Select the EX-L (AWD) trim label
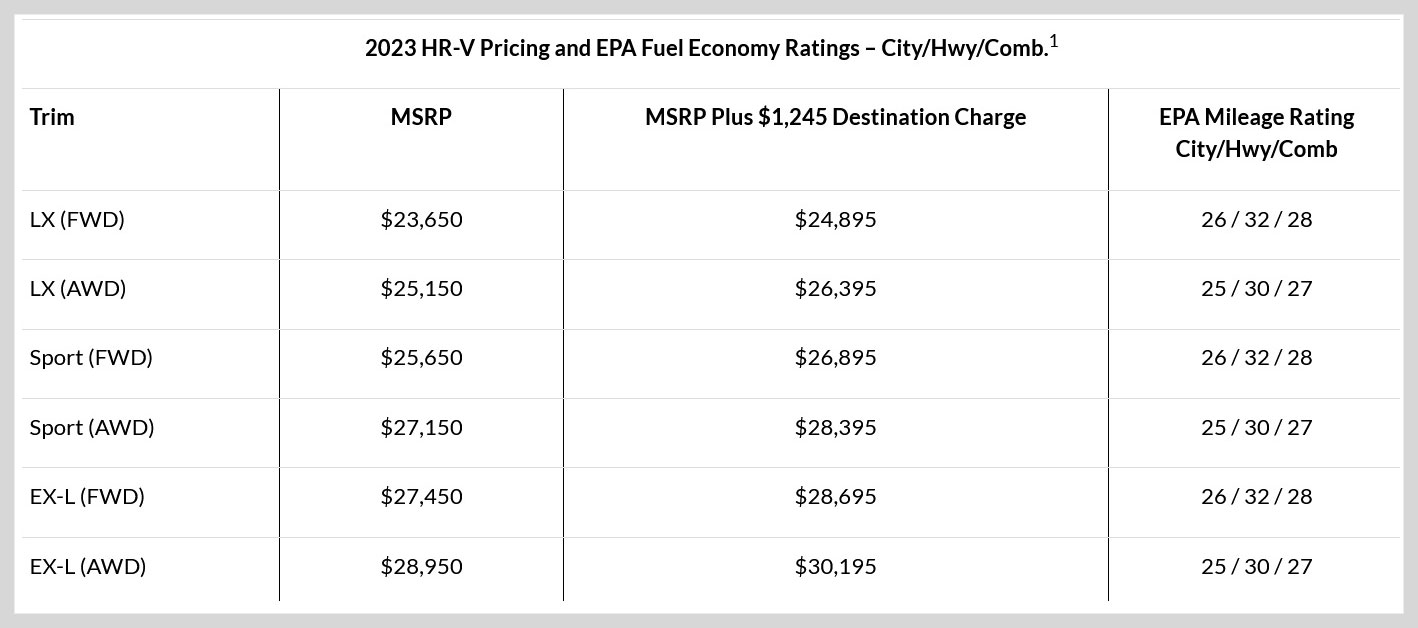Image resolution: width=1418 pixels, height=628 pixels. tap(88, 566)
